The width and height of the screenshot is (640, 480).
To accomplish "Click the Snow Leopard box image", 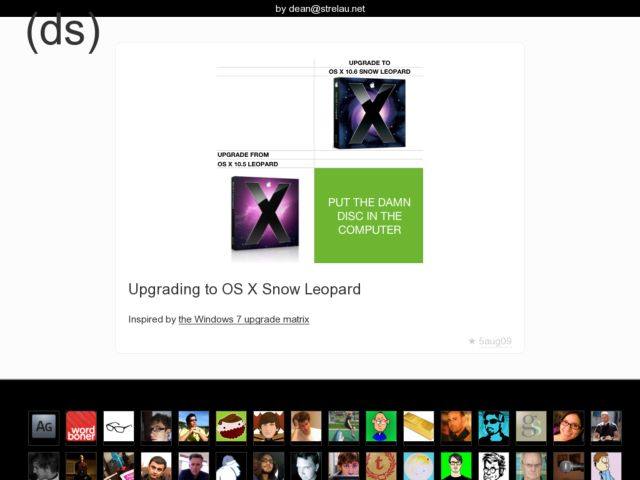I will tap(368, 113).
